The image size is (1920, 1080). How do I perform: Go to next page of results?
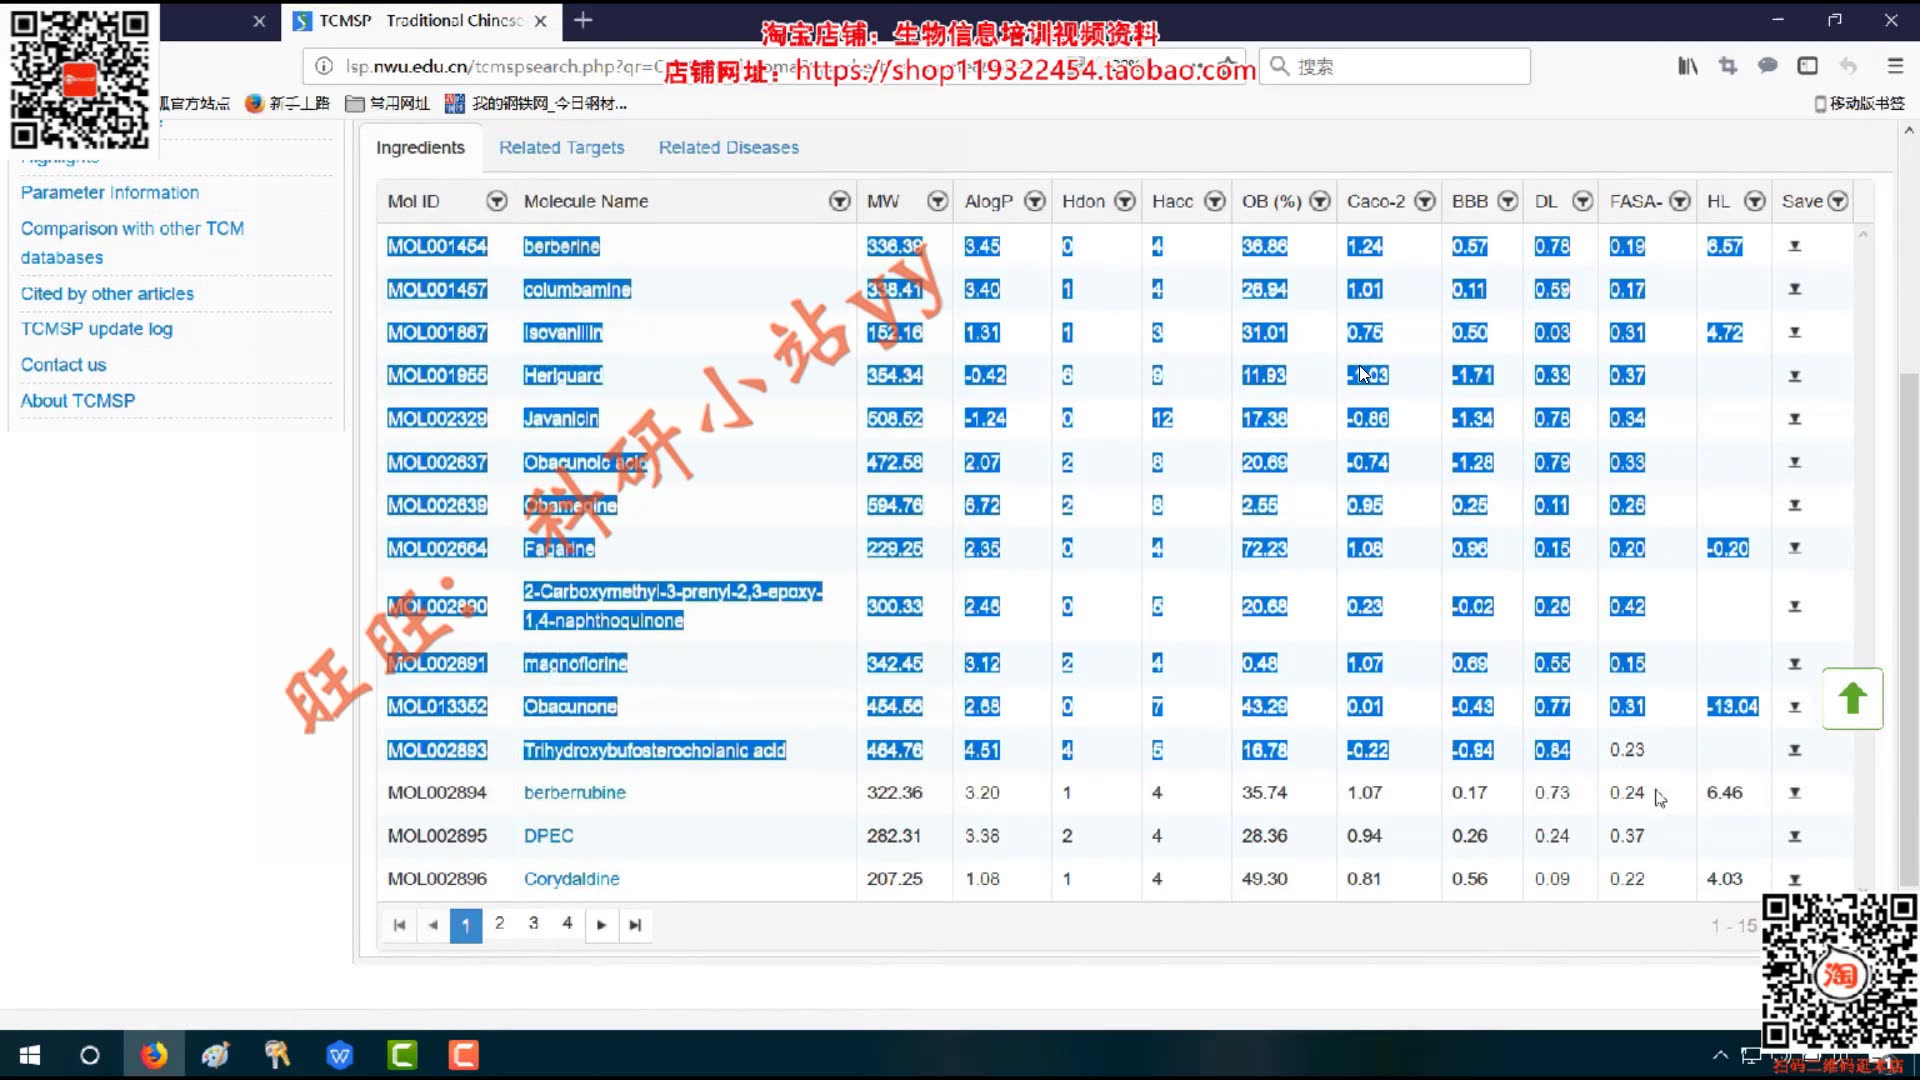click(601, 925)
